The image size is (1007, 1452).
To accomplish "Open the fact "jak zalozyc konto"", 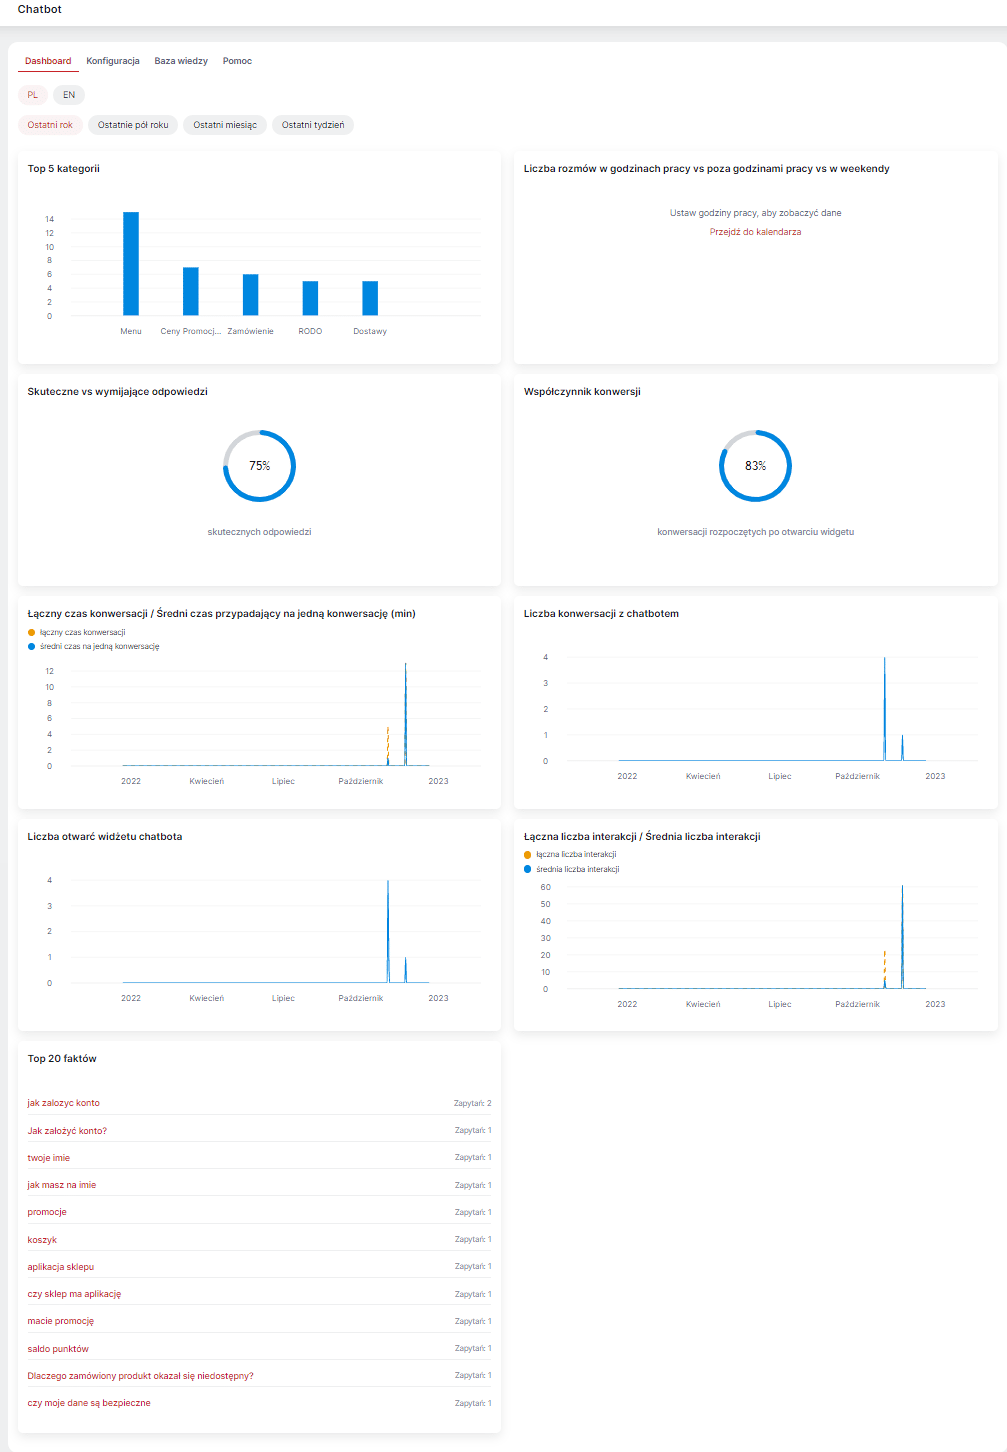I will pos(64,1103).
